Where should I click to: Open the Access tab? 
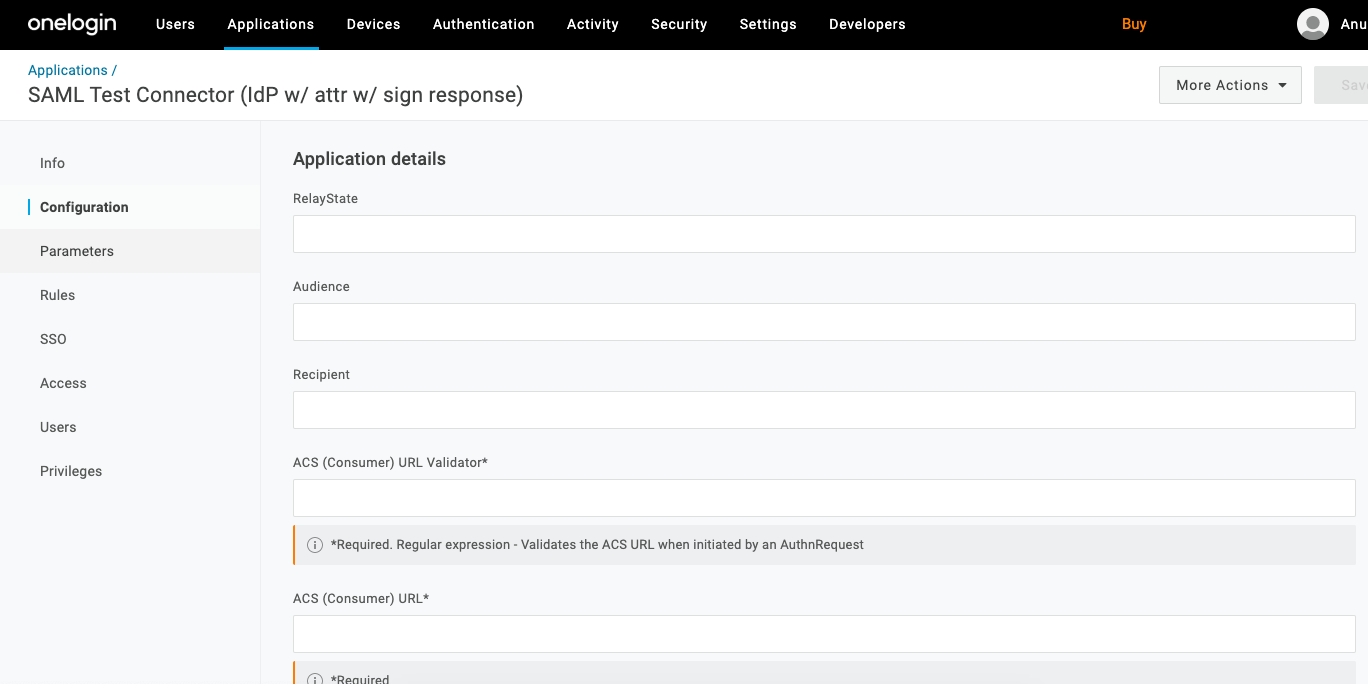(x=63, y=383)
